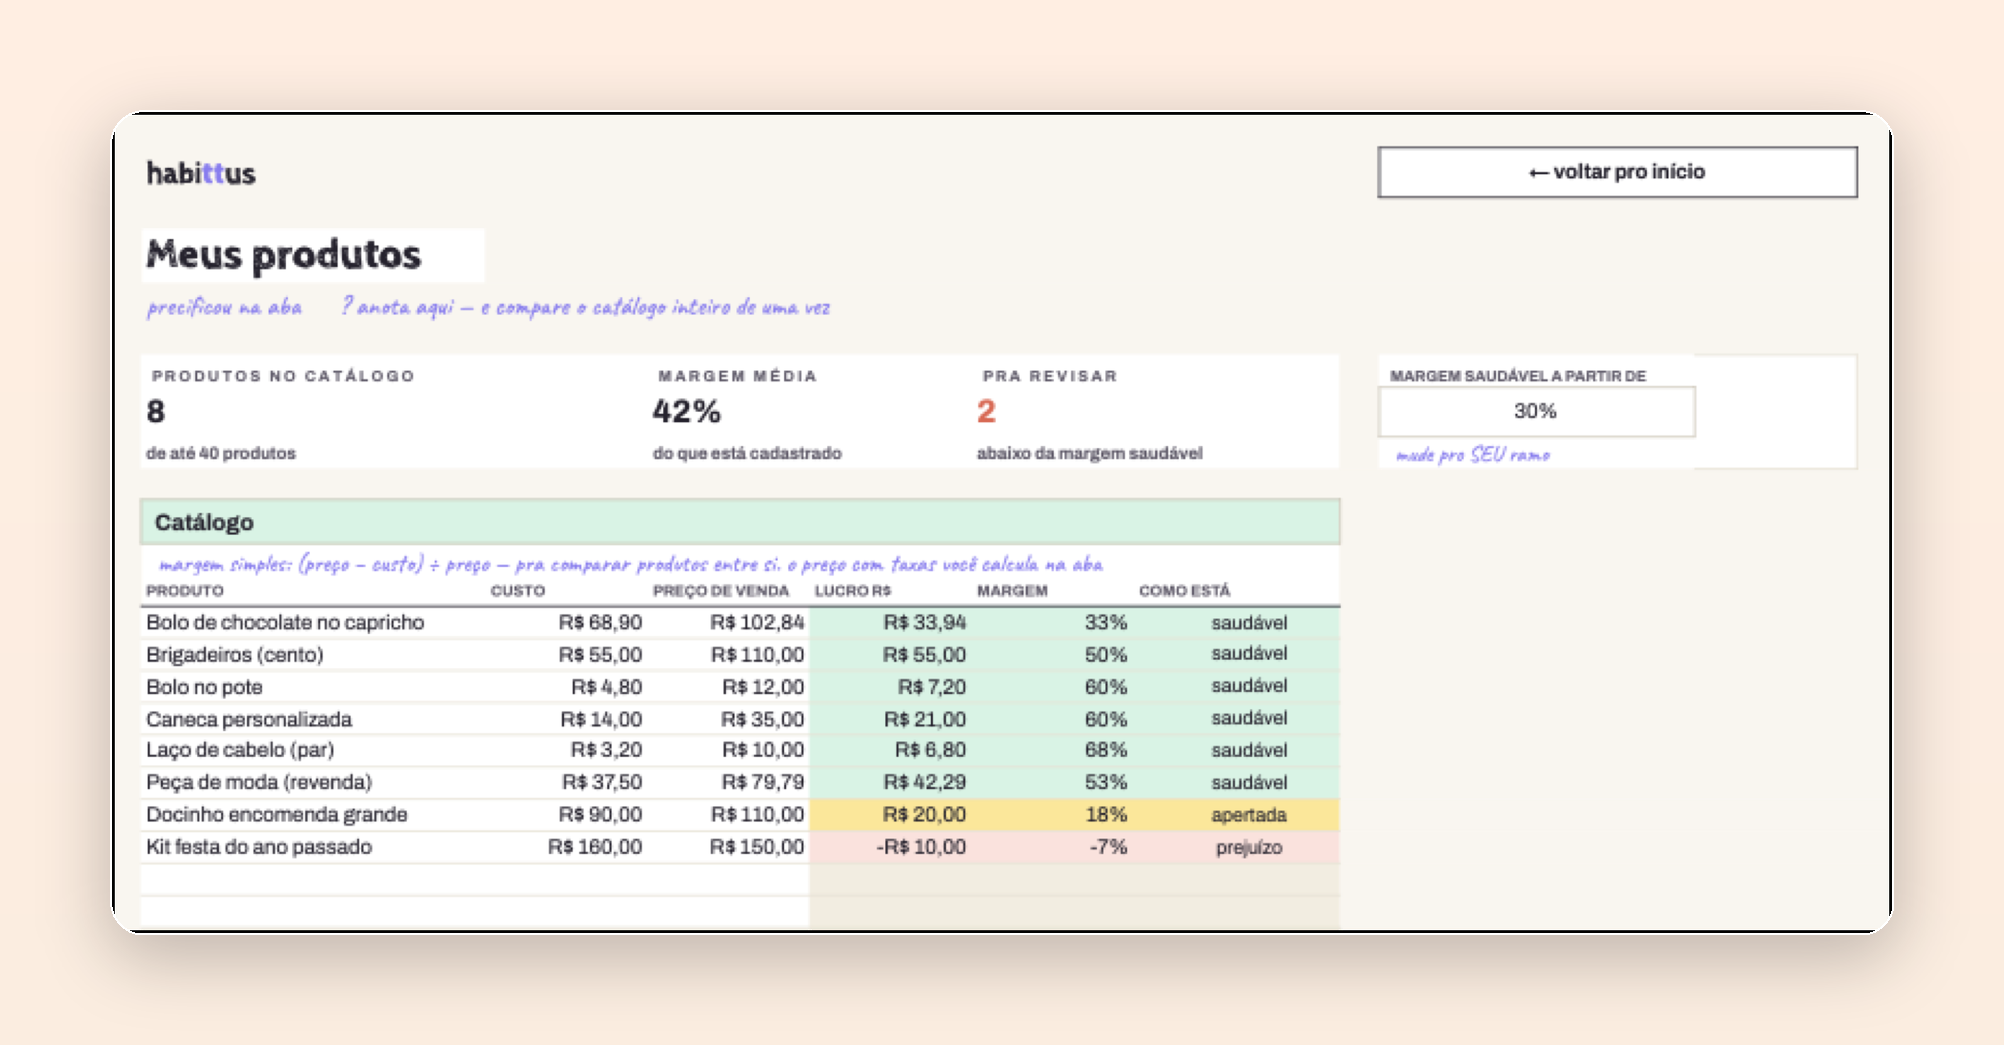This screenshot has height=1045, width=2004.
Task: Click the habittus logo
Action: click(201, 173)
